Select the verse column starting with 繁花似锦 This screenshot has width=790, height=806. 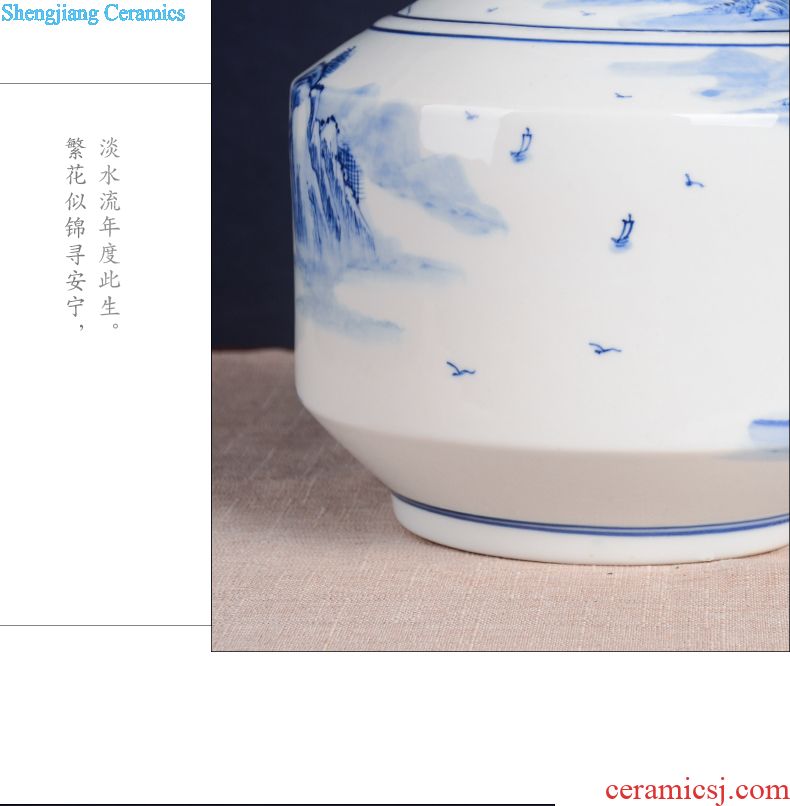coord(76,233)
